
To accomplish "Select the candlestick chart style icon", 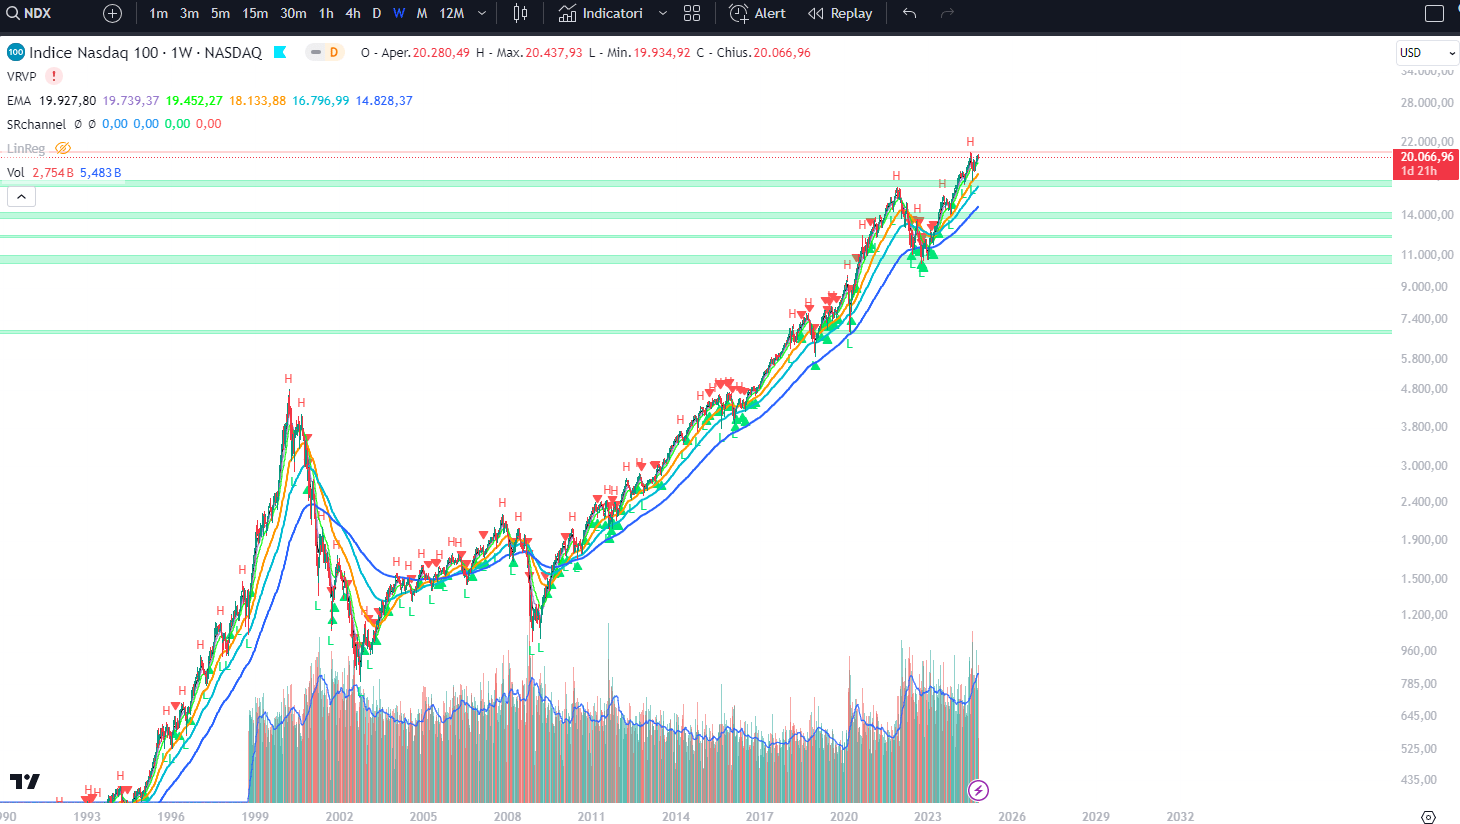I will (518, 14).
